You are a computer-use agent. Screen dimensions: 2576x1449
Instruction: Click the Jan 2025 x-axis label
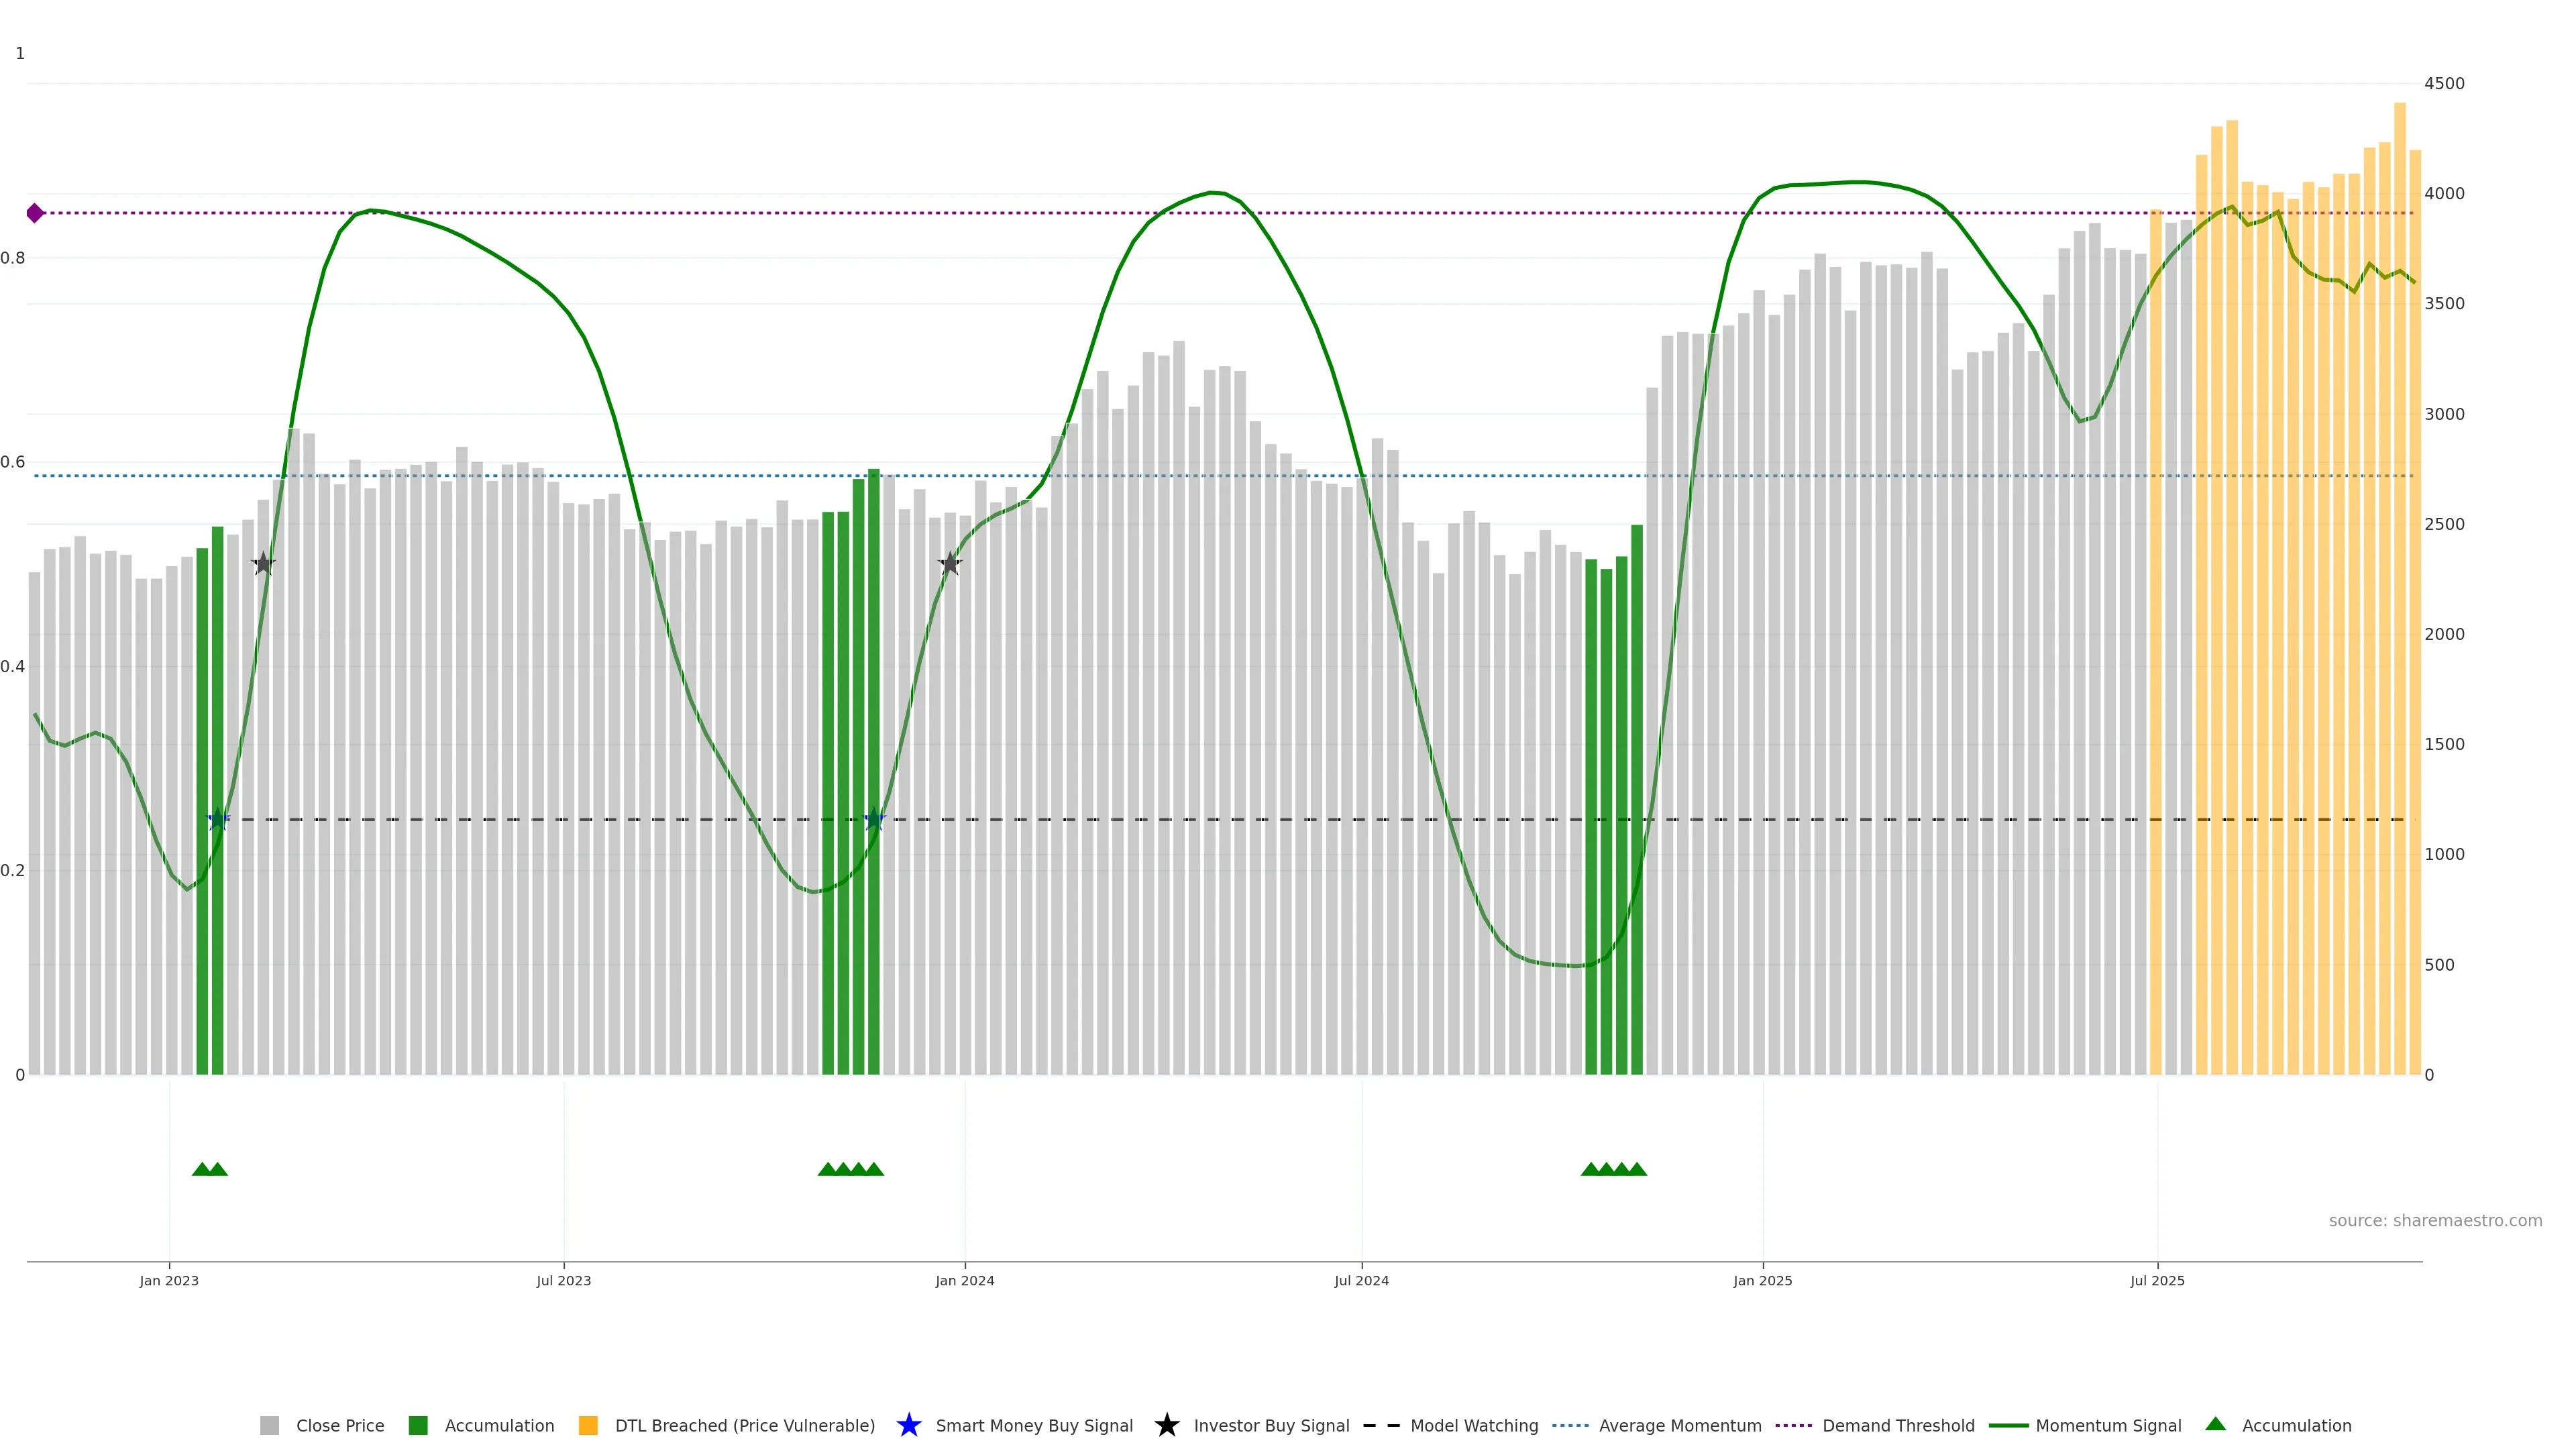(x=1762, y=1281)
